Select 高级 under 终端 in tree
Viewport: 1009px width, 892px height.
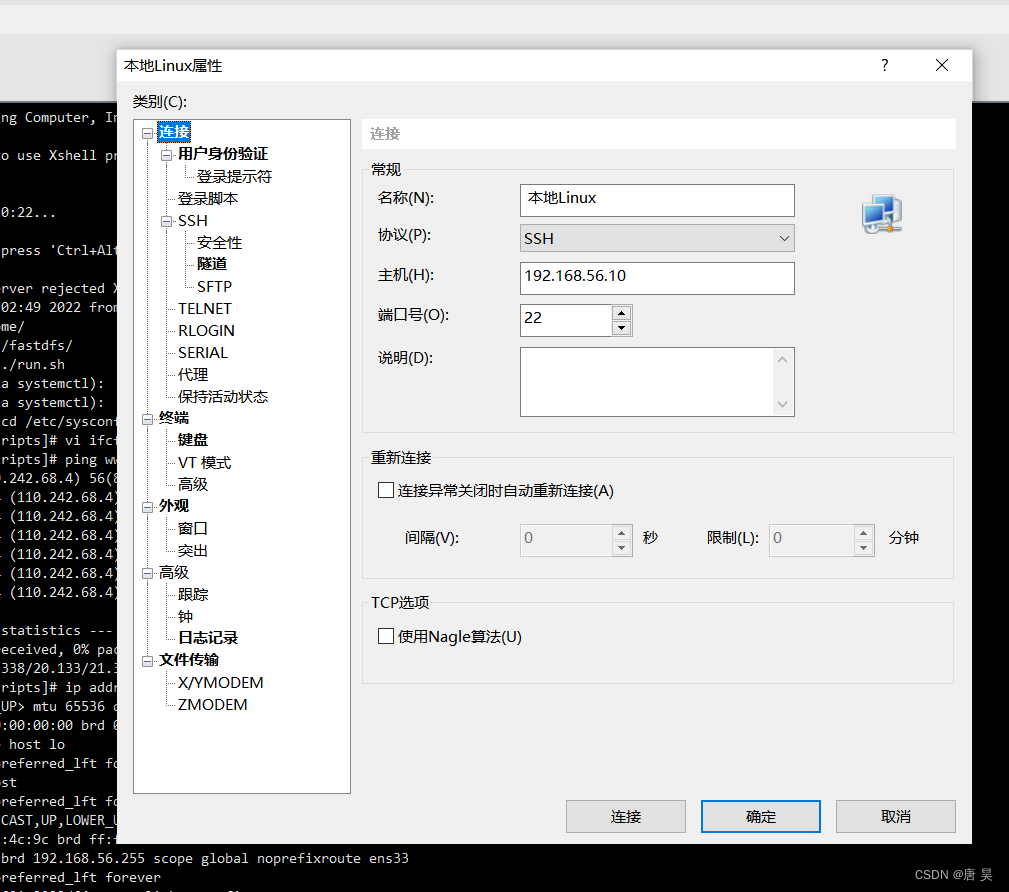(192, 484)
